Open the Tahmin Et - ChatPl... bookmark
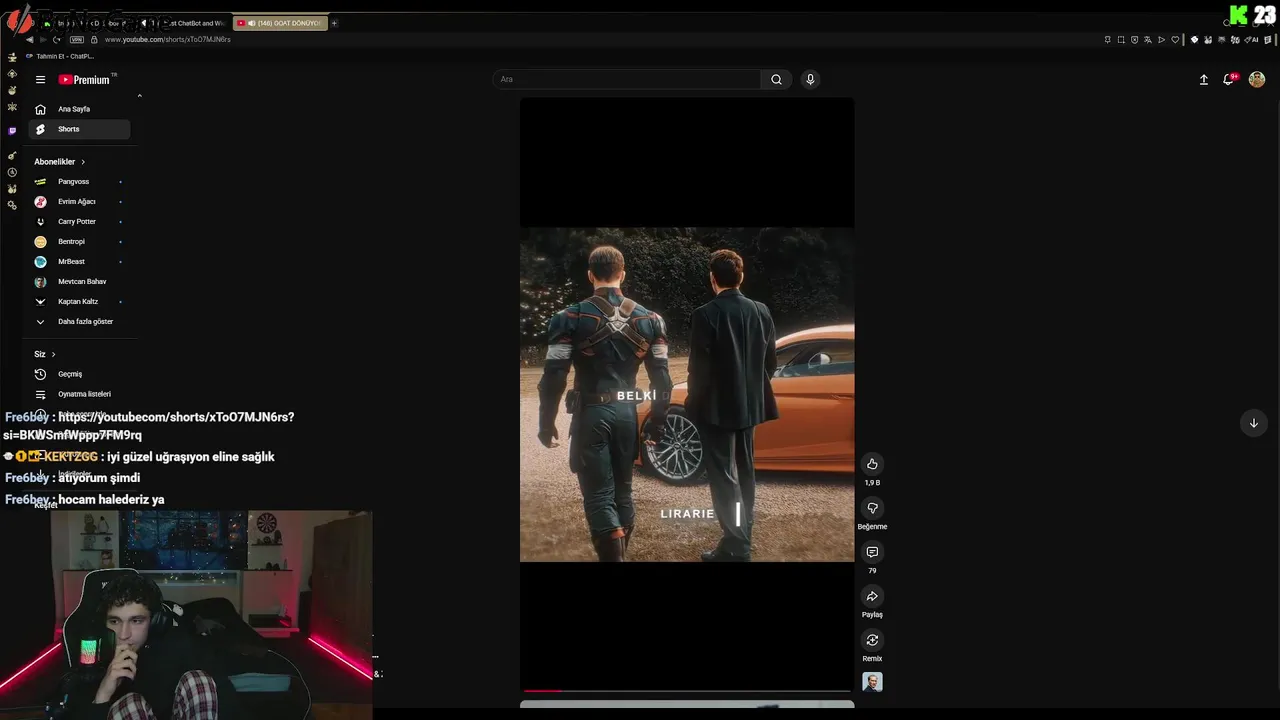This screenshot has width=1280, height=720. (x=60, y=56)
